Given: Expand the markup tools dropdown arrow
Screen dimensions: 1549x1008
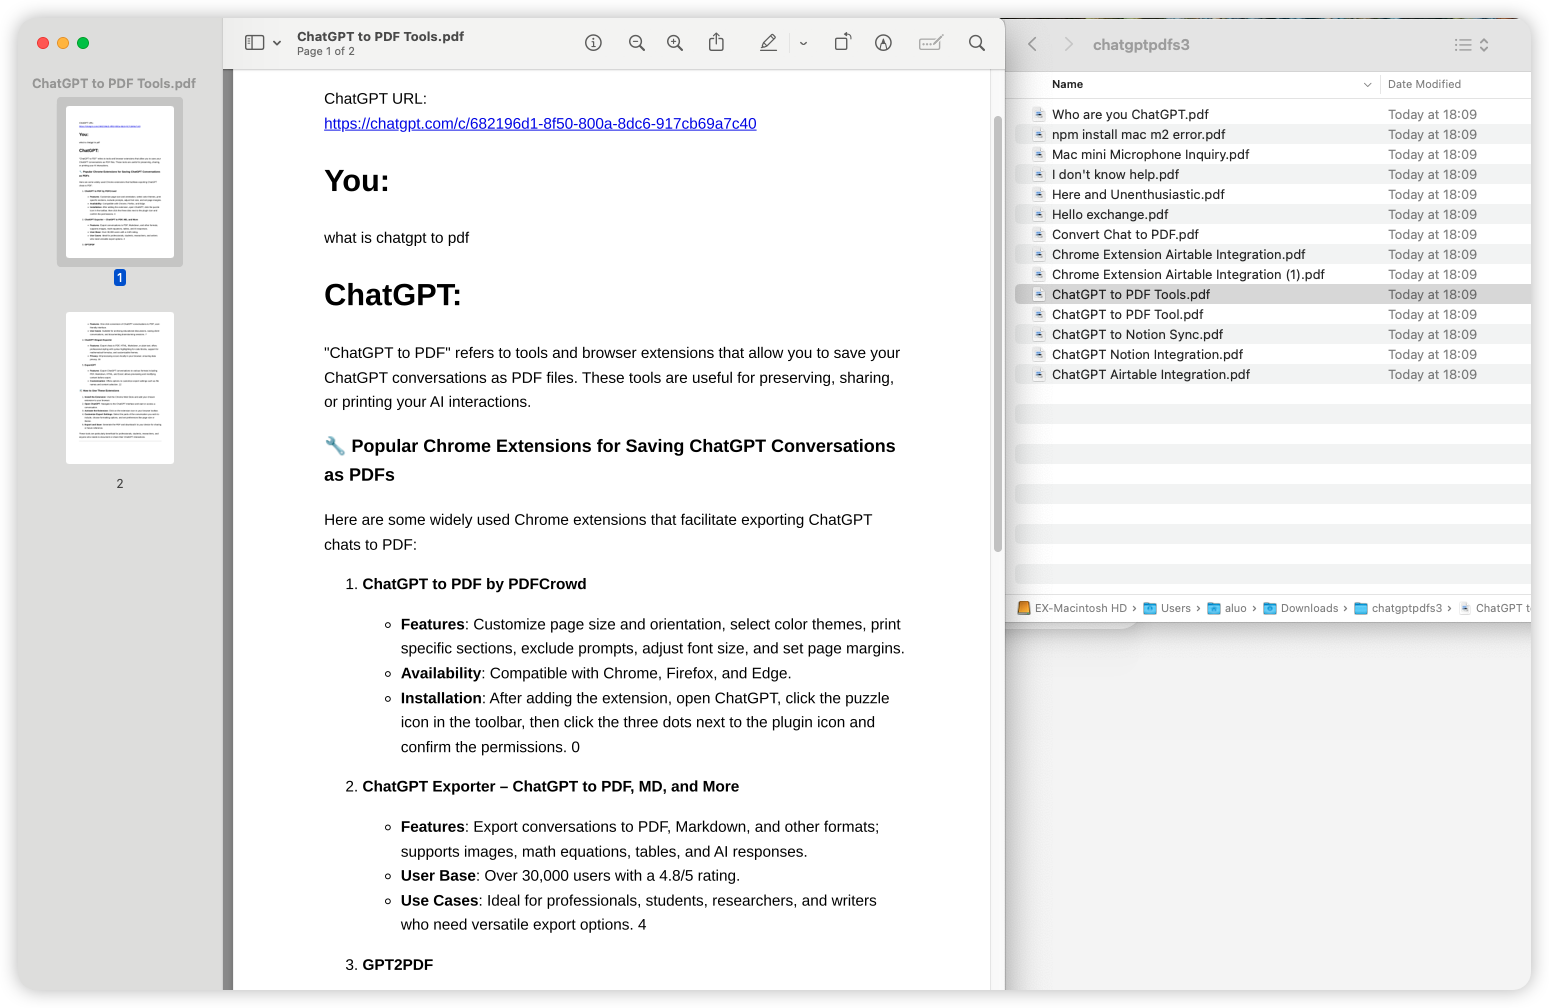Looking at the screenshot, I should pos(804,42).
